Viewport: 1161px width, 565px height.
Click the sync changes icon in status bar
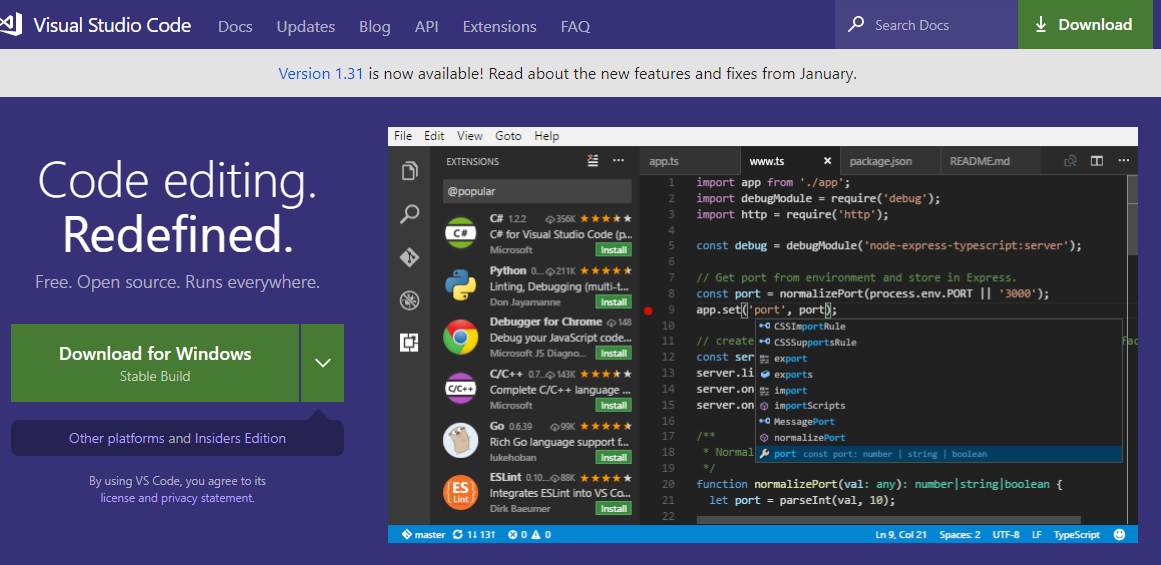point(458,535)
